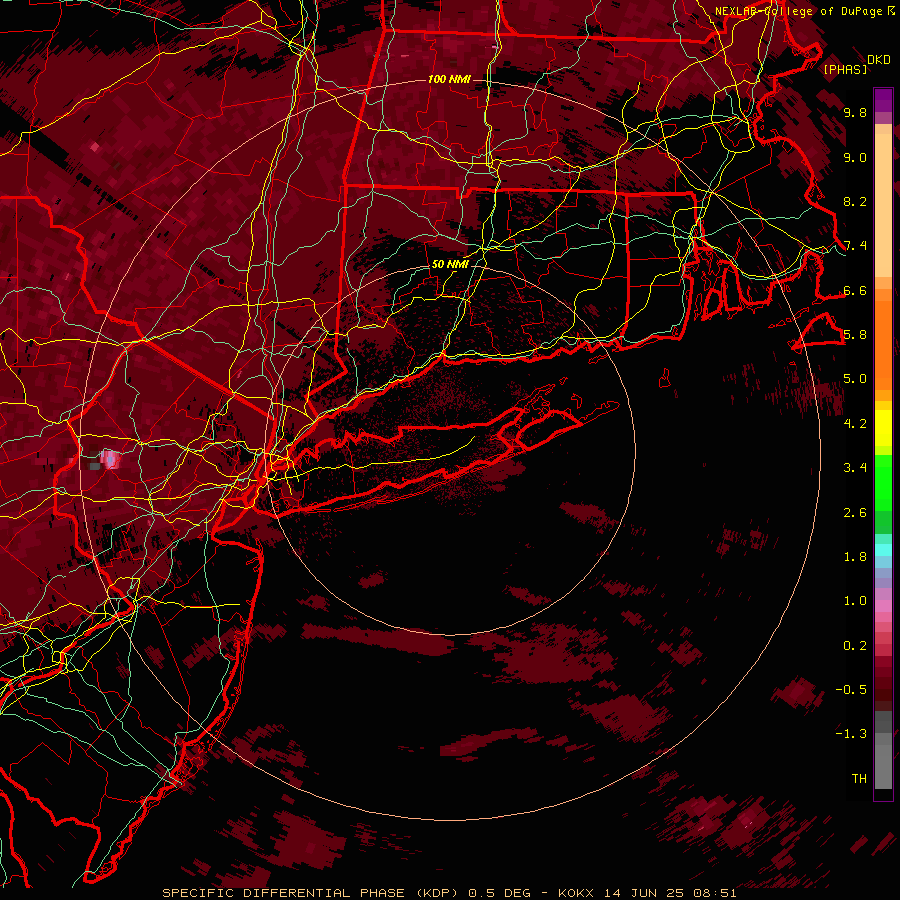The width and height of the screenshot is (900, 900).
Task: Click the 5.0 legend value
Action: pyautogui.click(x=855, y=379)
